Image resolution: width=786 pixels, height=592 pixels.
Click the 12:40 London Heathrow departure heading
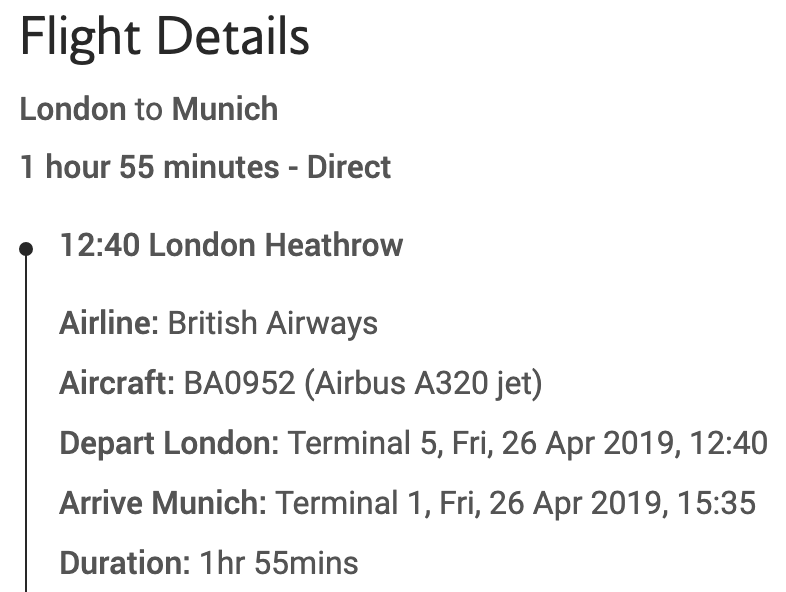point(231,245)
